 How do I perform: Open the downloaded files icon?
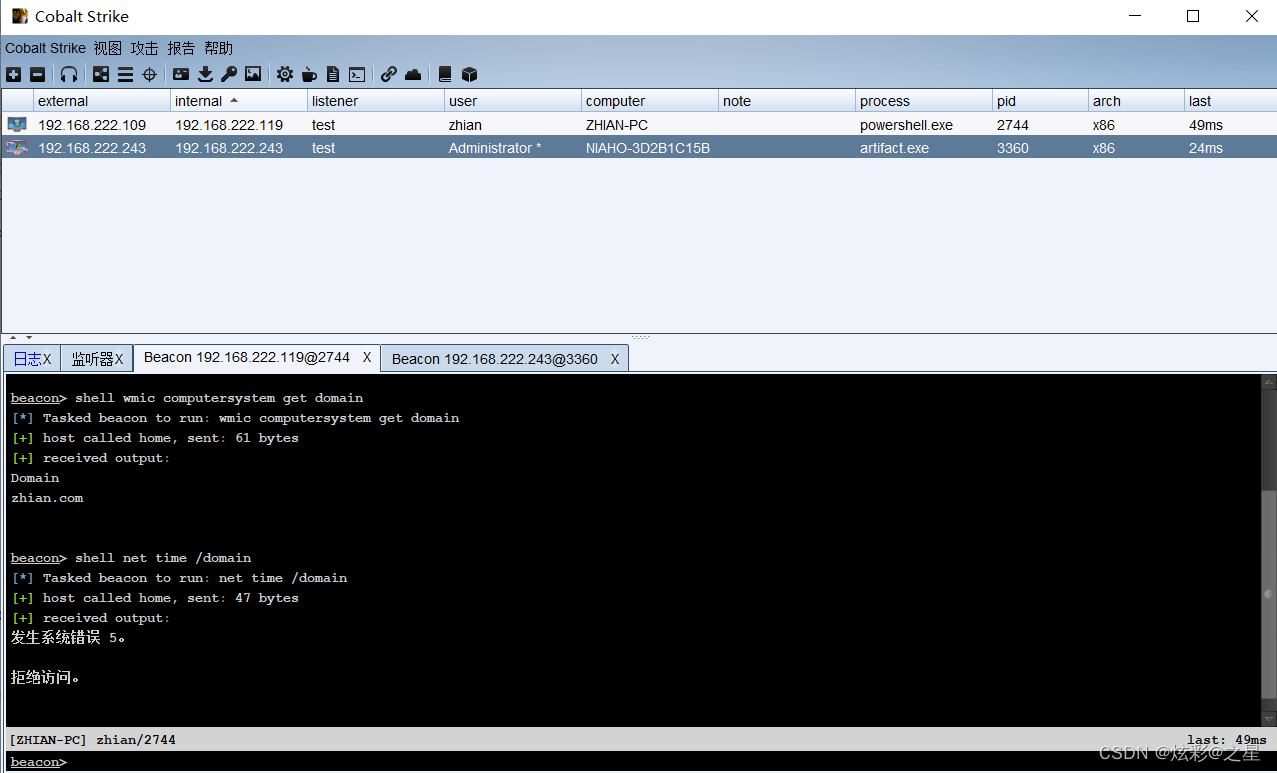point(205,74)
